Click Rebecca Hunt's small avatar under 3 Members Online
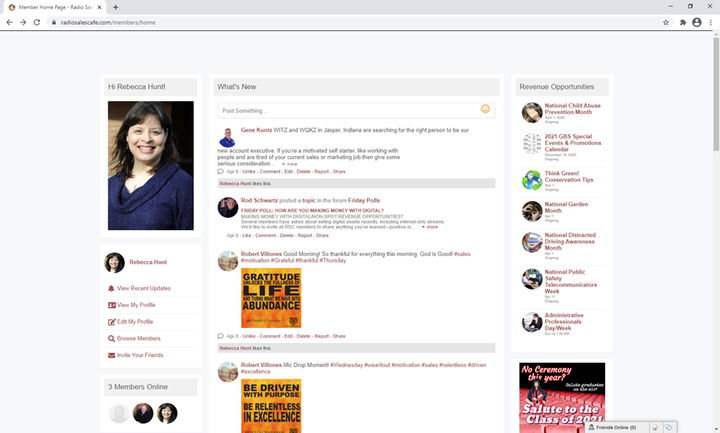Viewport: 720px width, 433px height. (167, 413)
